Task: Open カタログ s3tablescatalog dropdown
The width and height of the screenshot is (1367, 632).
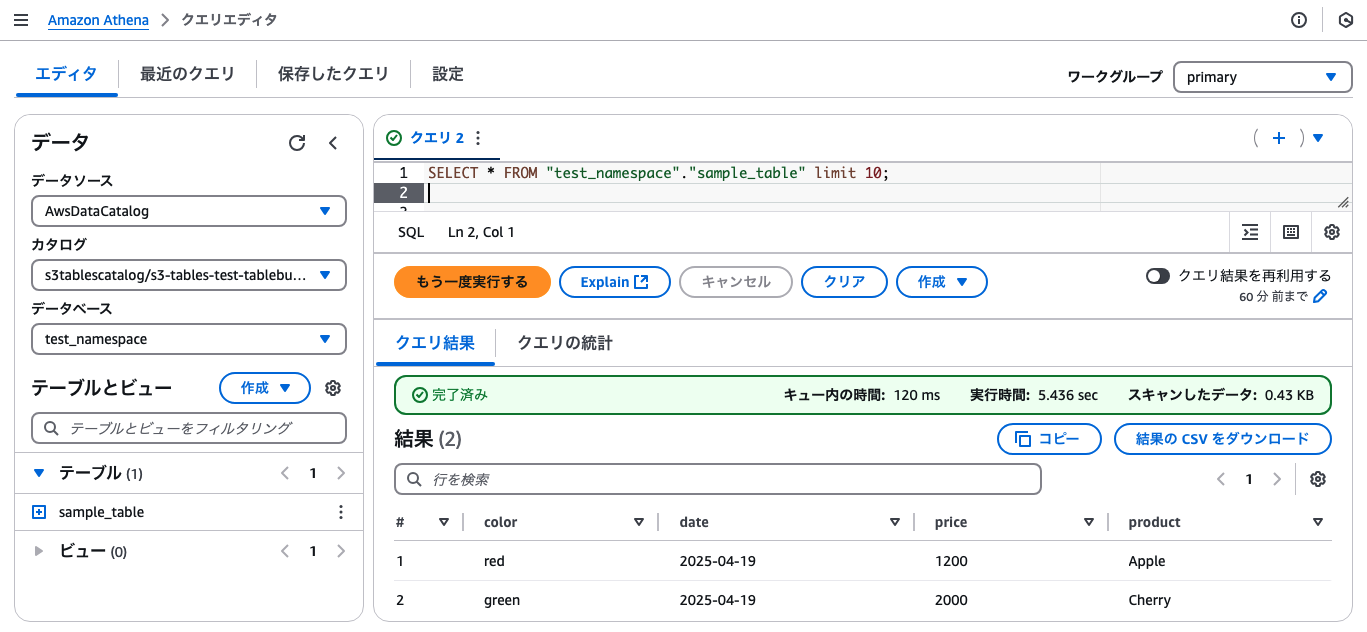Action: [189, 275]
